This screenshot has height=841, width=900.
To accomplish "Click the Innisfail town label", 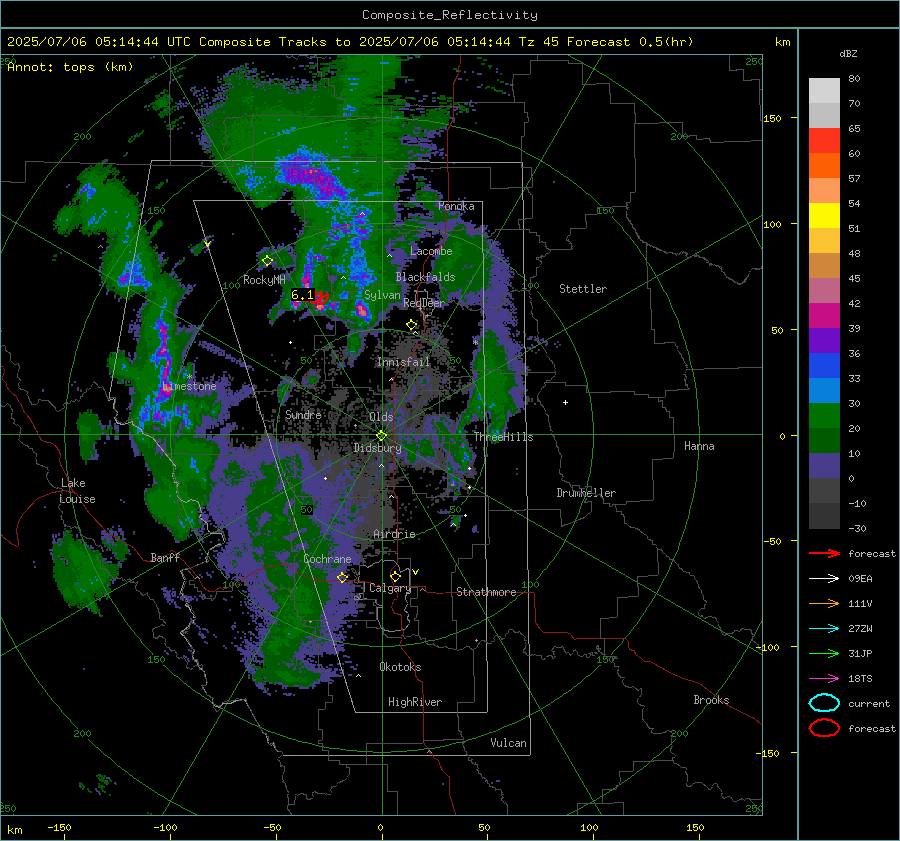I will click(x=403, y=362).
